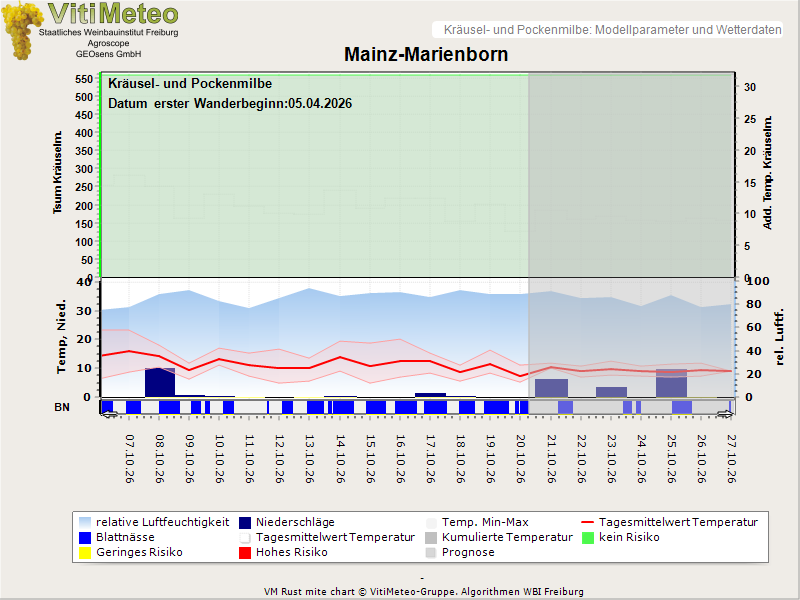Click the VitiMeteo grape cluster logo
Screen dimensions: 800x600
tap(21, 31)
